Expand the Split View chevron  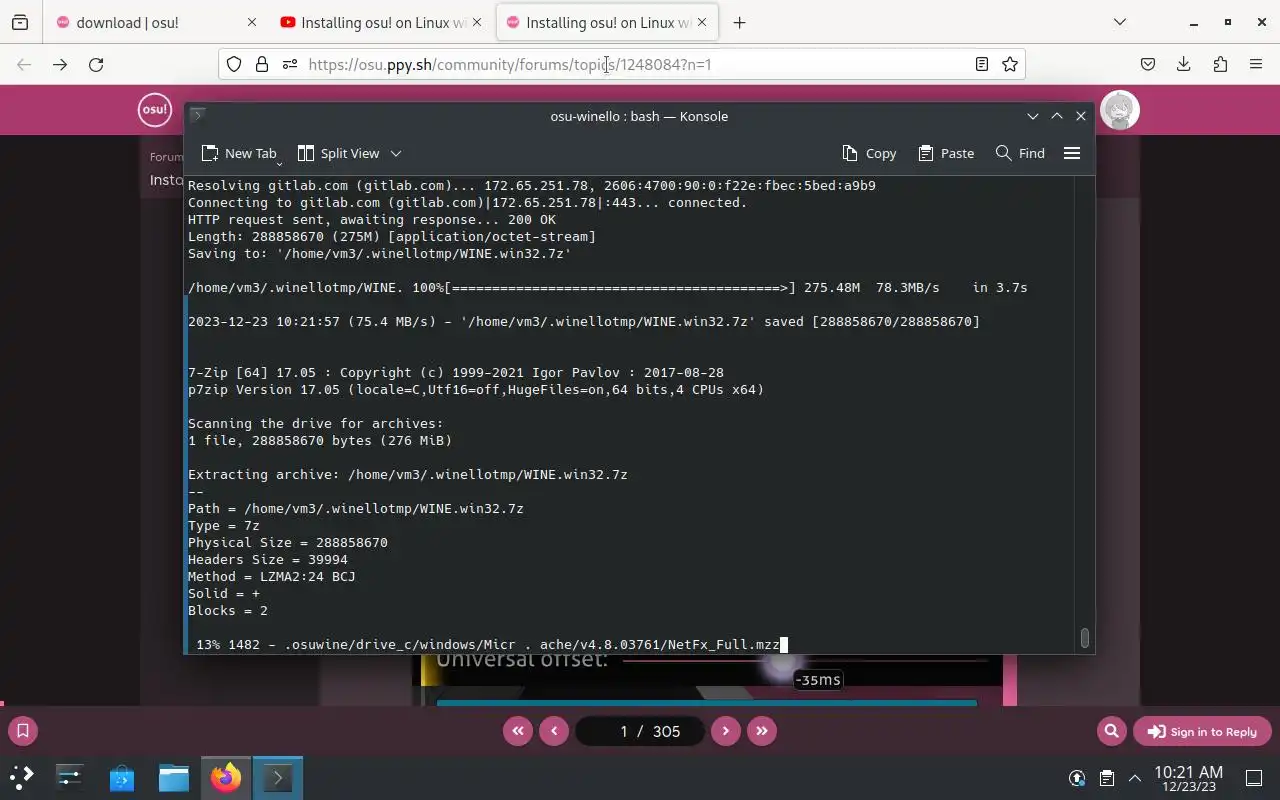point(396,153)
